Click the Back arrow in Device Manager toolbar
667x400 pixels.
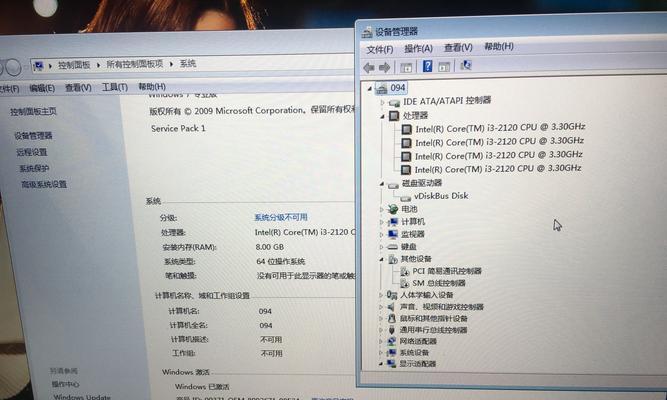(369, 68)
